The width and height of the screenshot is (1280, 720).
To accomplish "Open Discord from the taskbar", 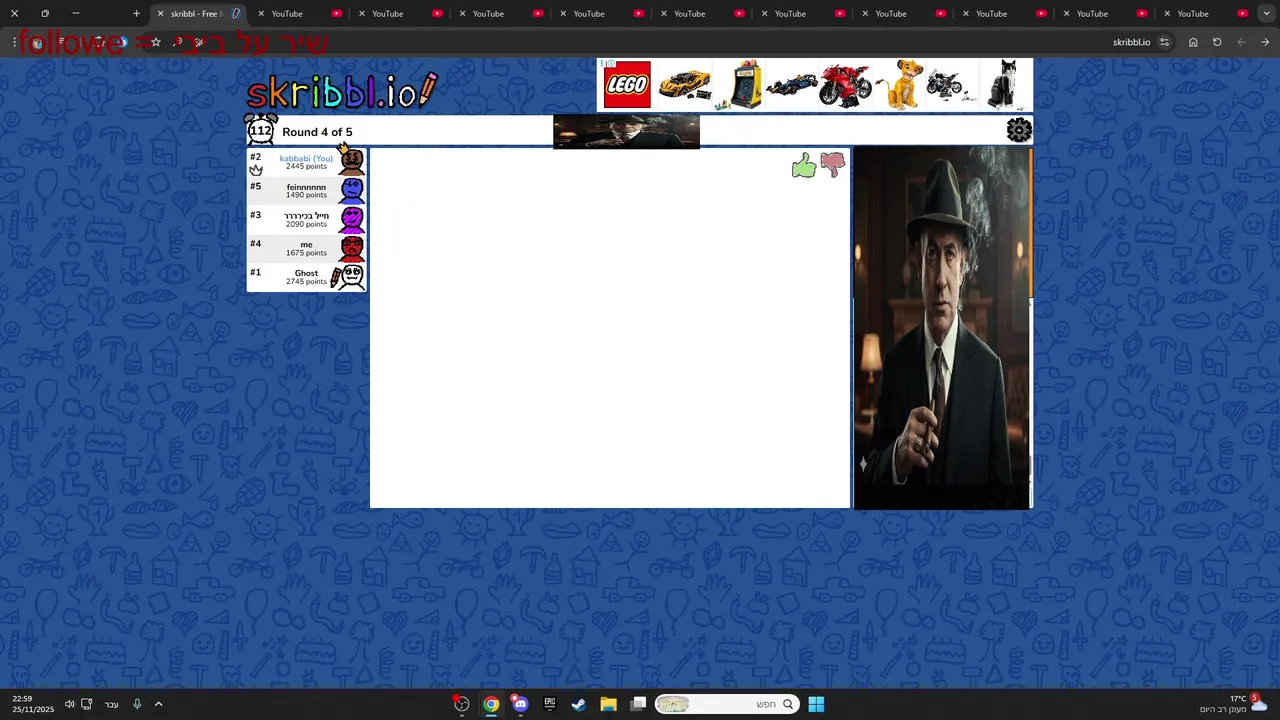I will tap(520, 704).
